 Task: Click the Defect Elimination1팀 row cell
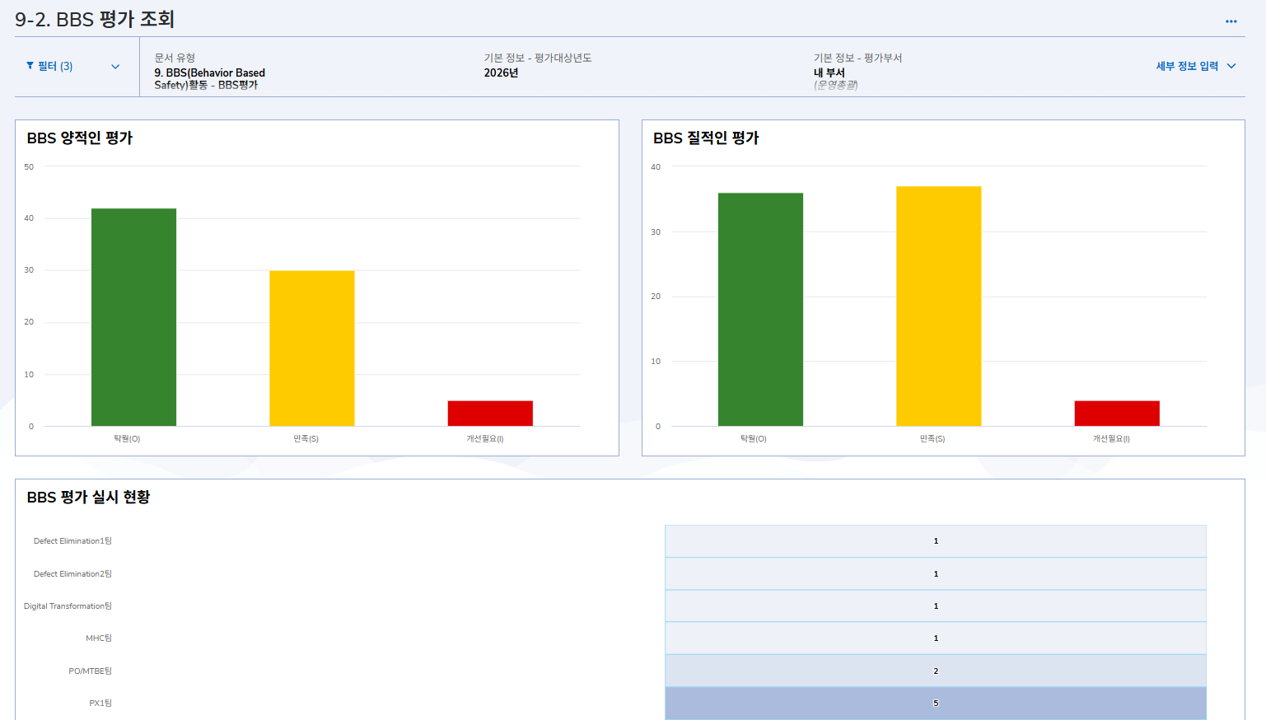tap(935, 541)
